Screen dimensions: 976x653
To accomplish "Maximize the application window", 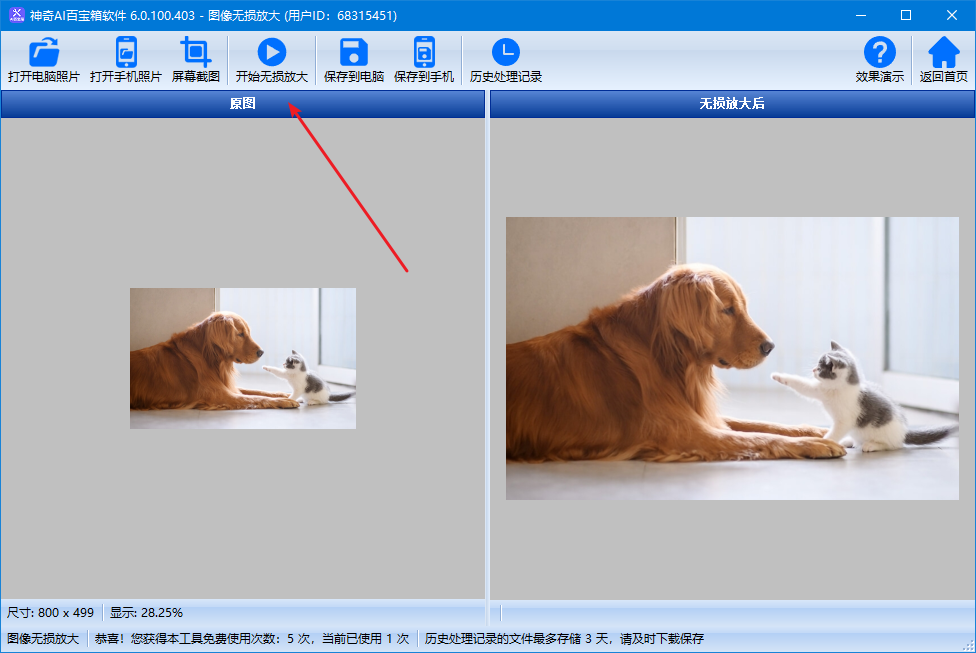I will tap(906, 15).
